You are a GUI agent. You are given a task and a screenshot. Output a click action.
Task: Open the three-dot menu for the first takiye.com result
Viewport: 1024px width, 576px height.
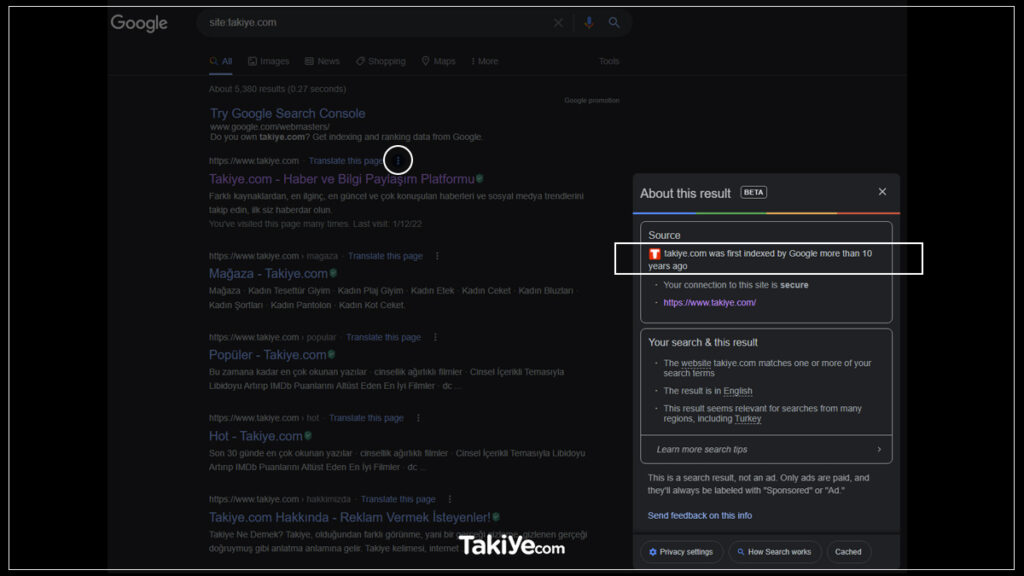398,160
